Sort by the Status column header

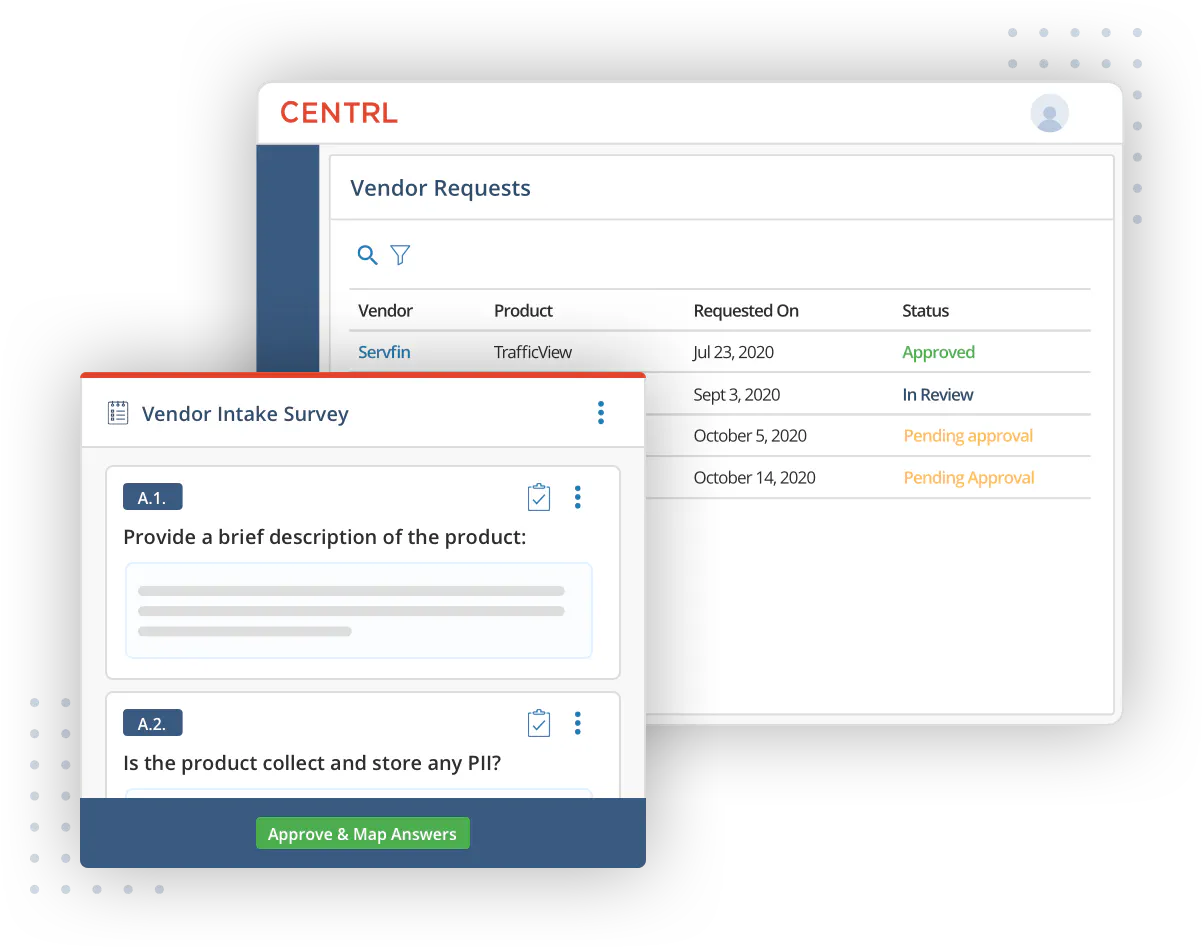click(x=925, y=311)
